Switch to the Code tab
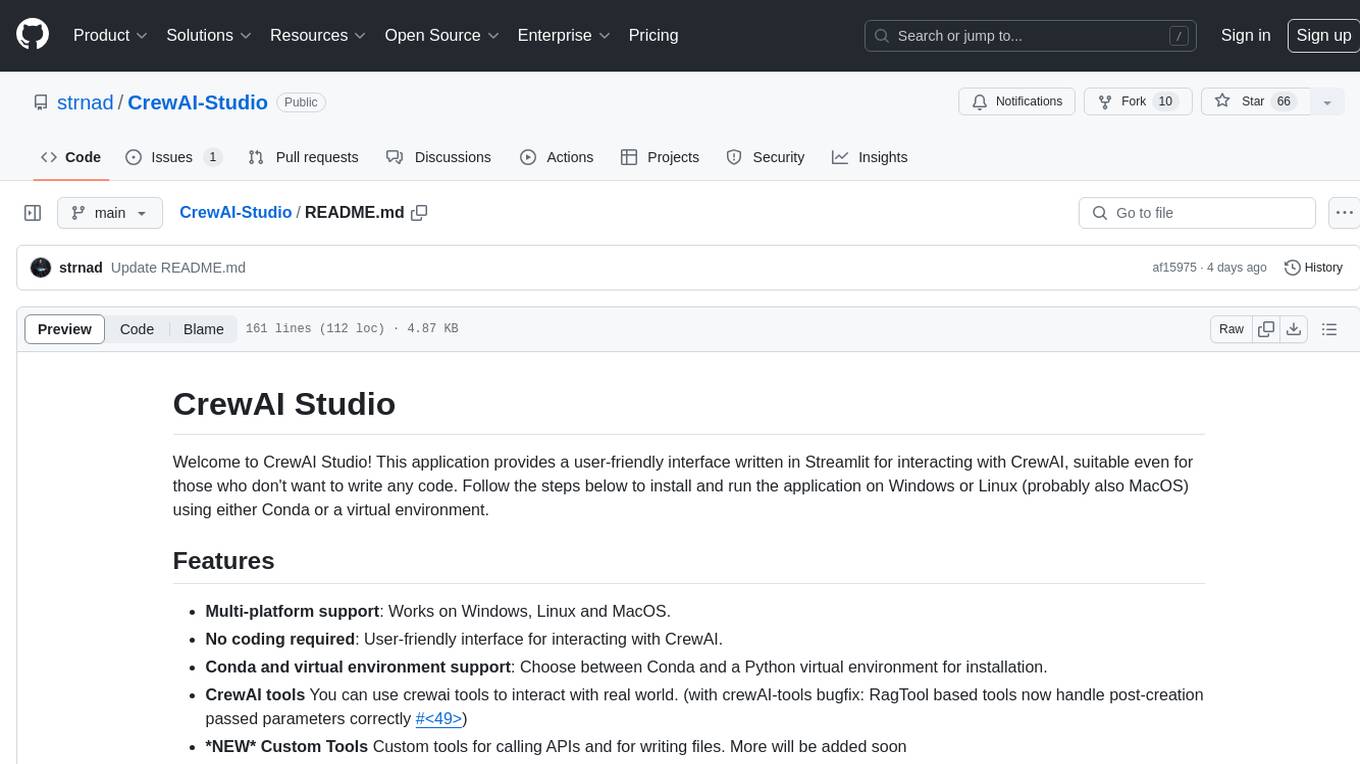 [71, 157]
